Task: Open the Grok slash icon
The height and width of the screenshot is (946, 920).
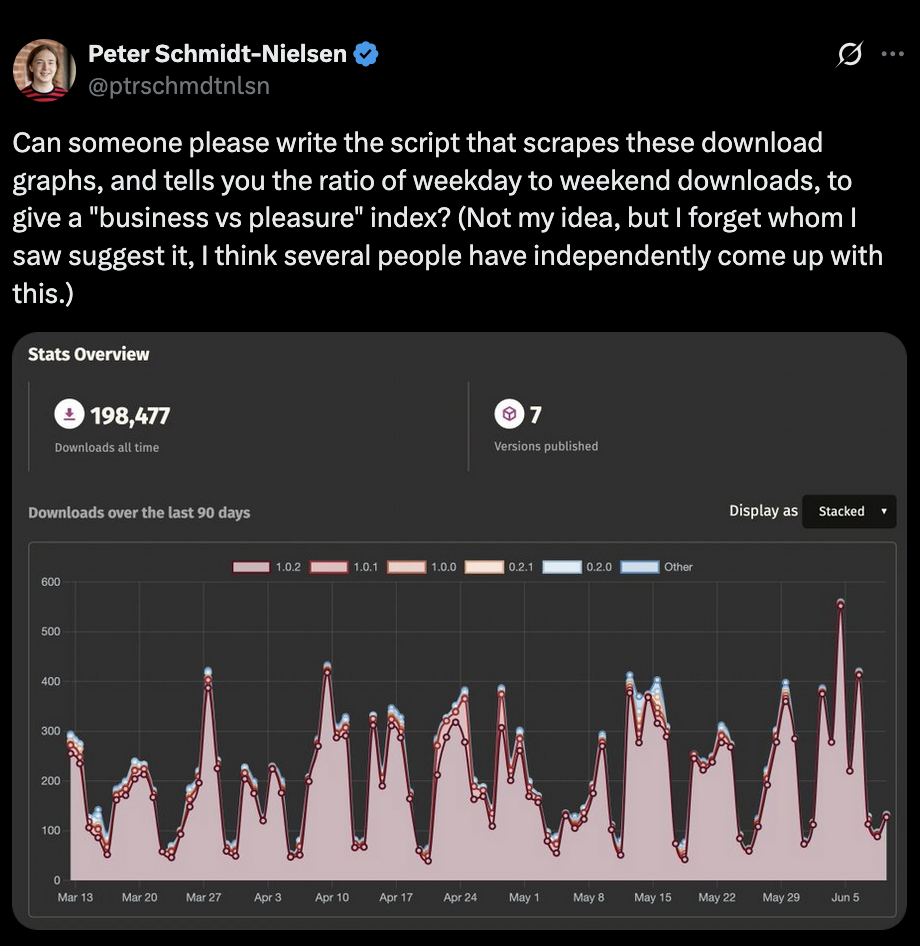Action: [849, 56]
